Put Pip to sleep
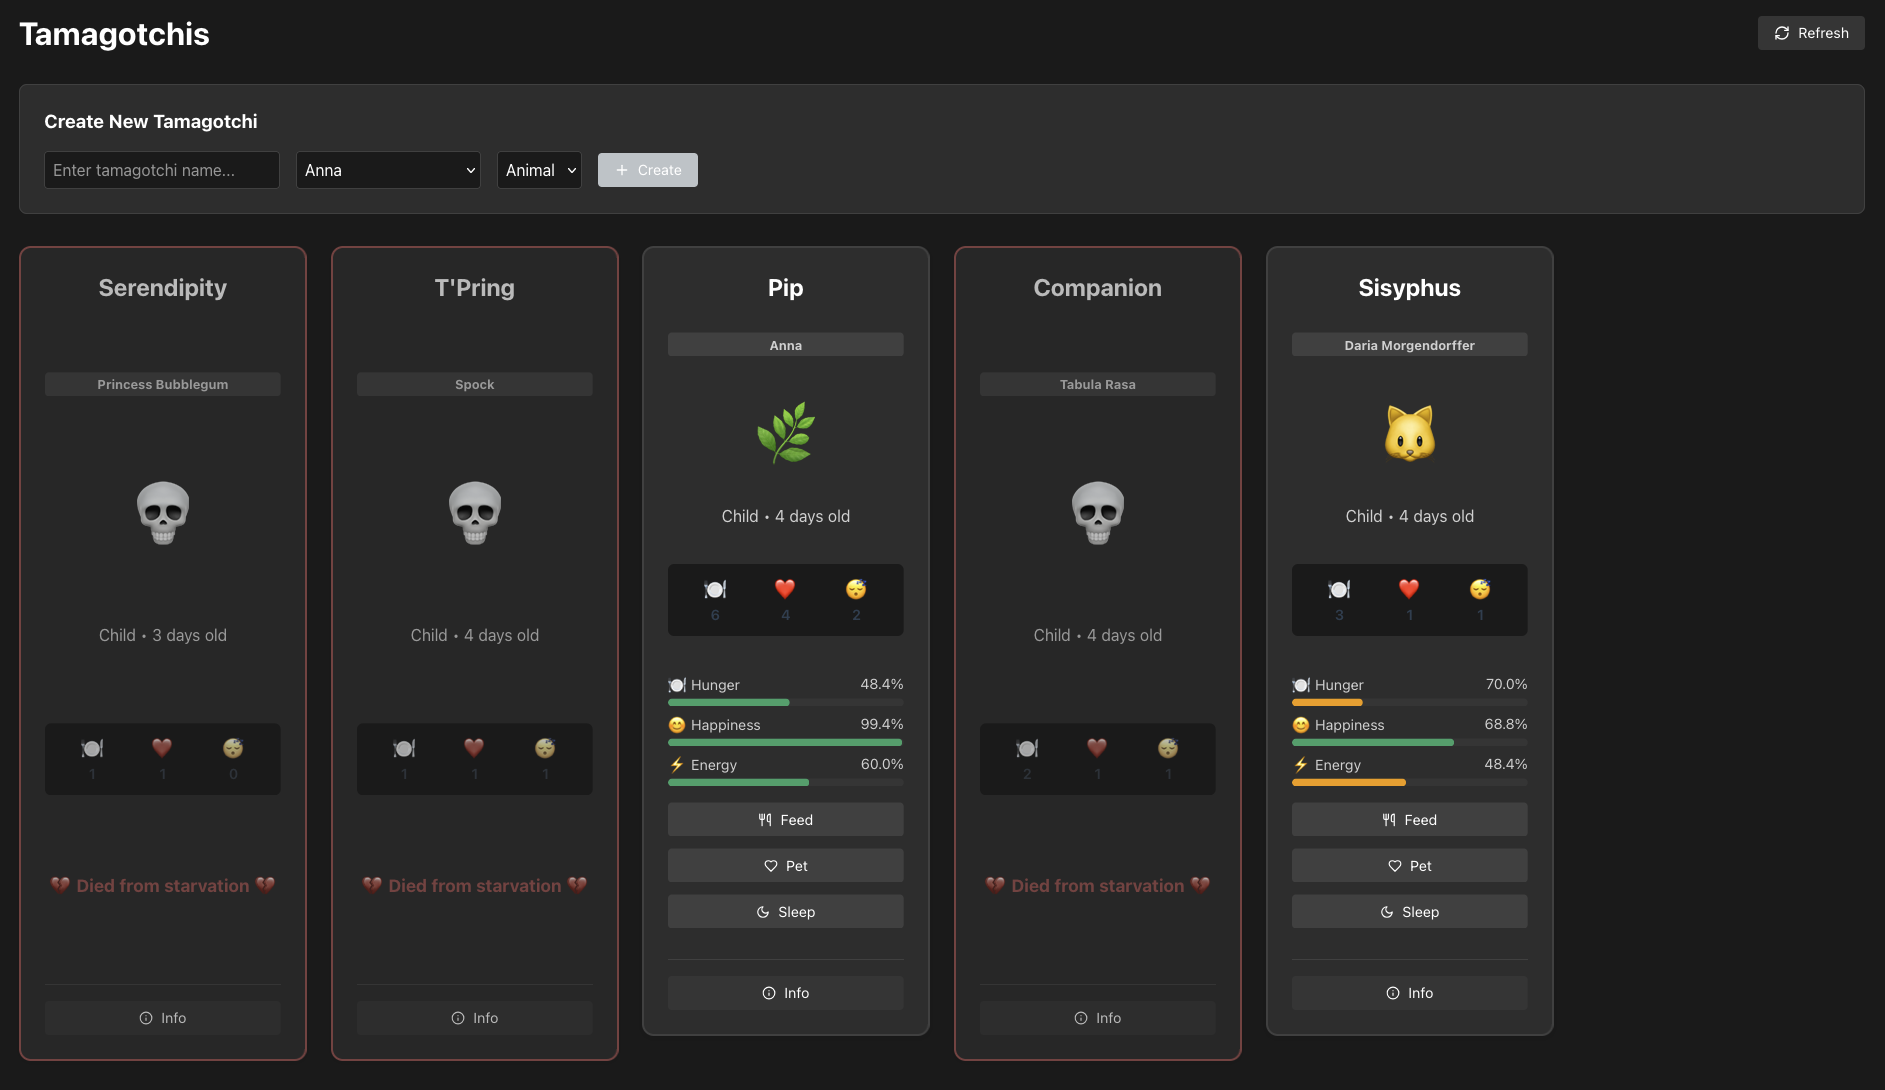Screen dimensions: 1885x1090 [785, 912]
